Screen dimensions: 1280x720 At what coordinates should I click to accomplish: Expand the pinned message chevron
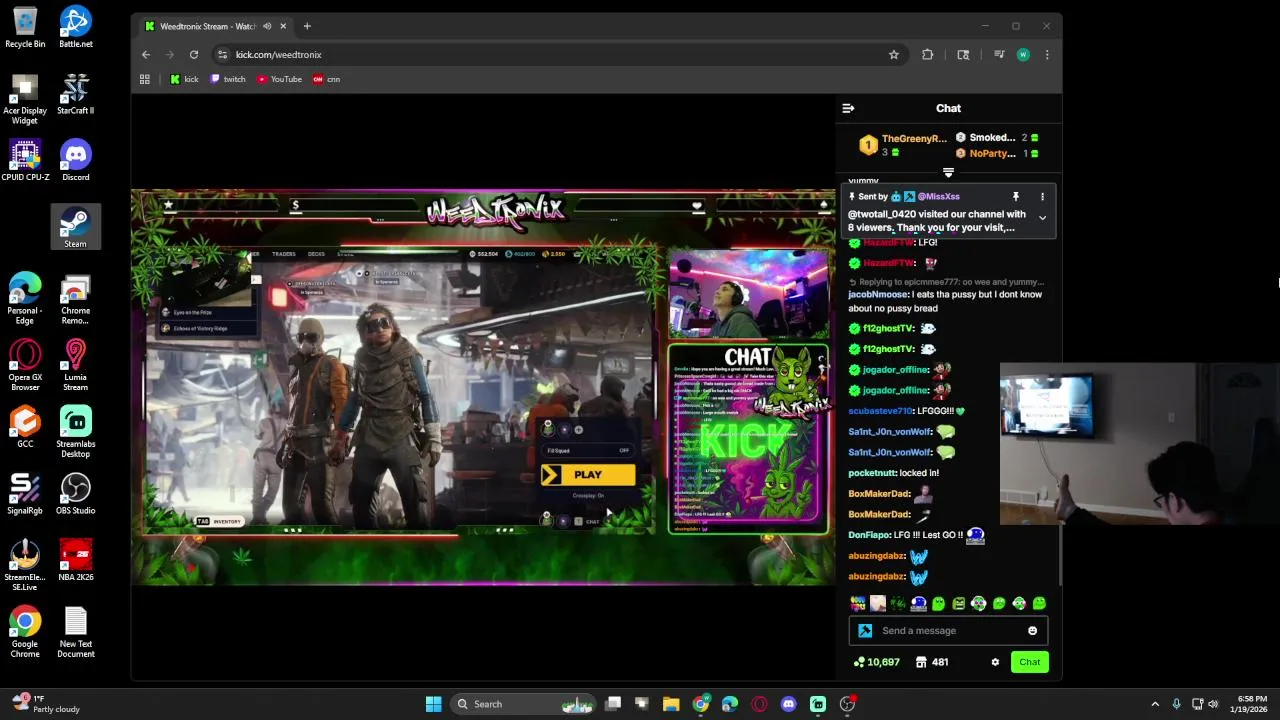click(x=1042, y=218)
